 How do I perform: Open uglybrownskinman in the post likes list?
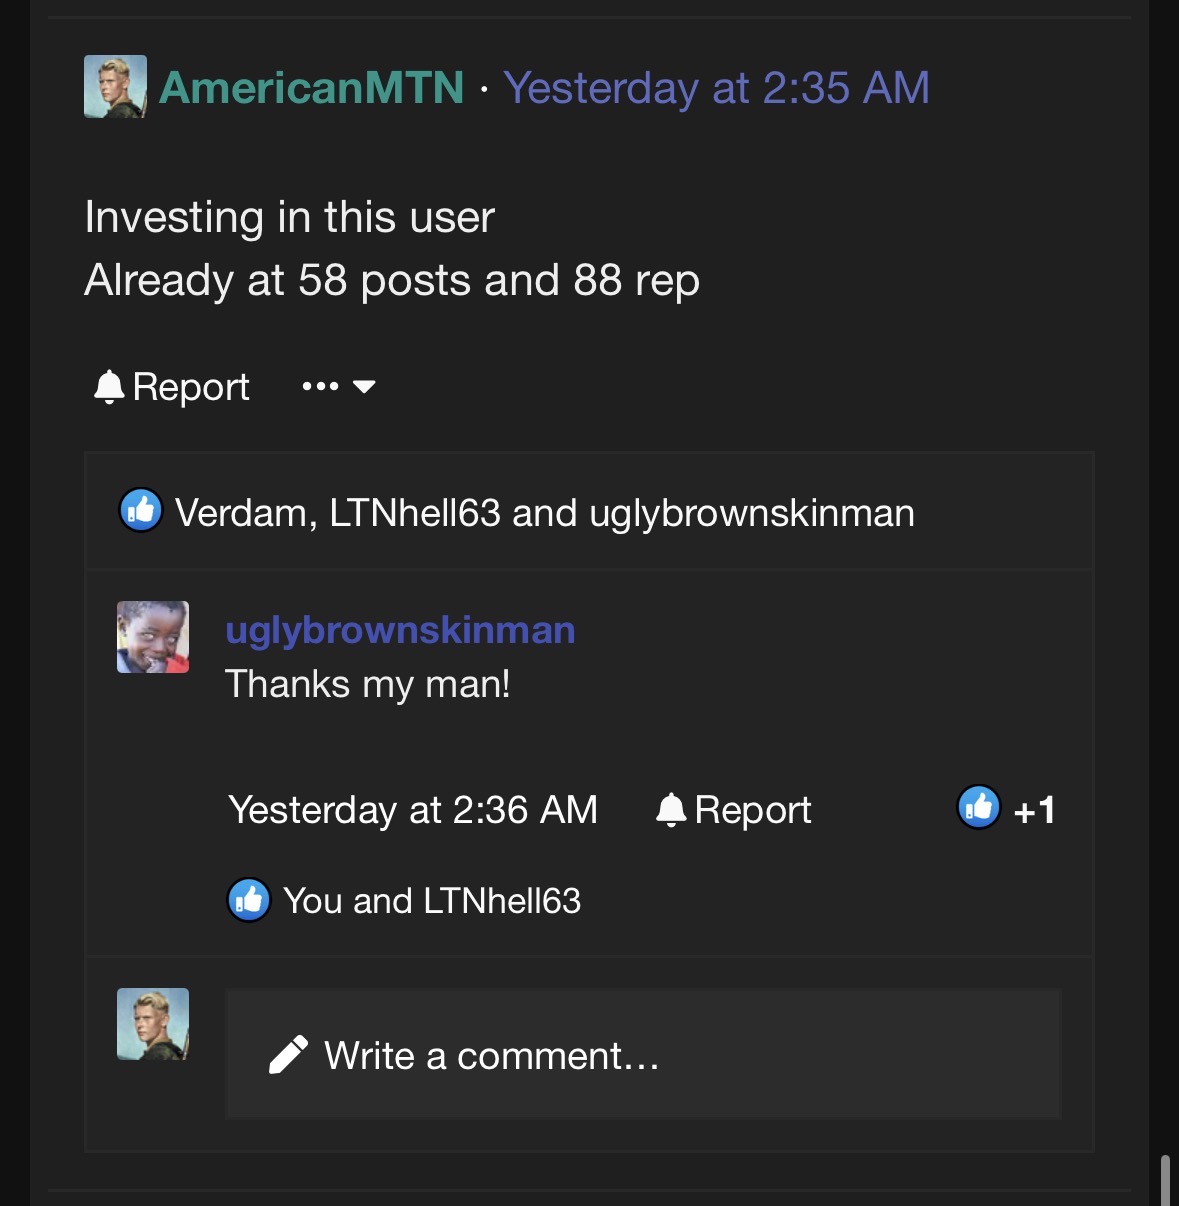click(751, 513)
